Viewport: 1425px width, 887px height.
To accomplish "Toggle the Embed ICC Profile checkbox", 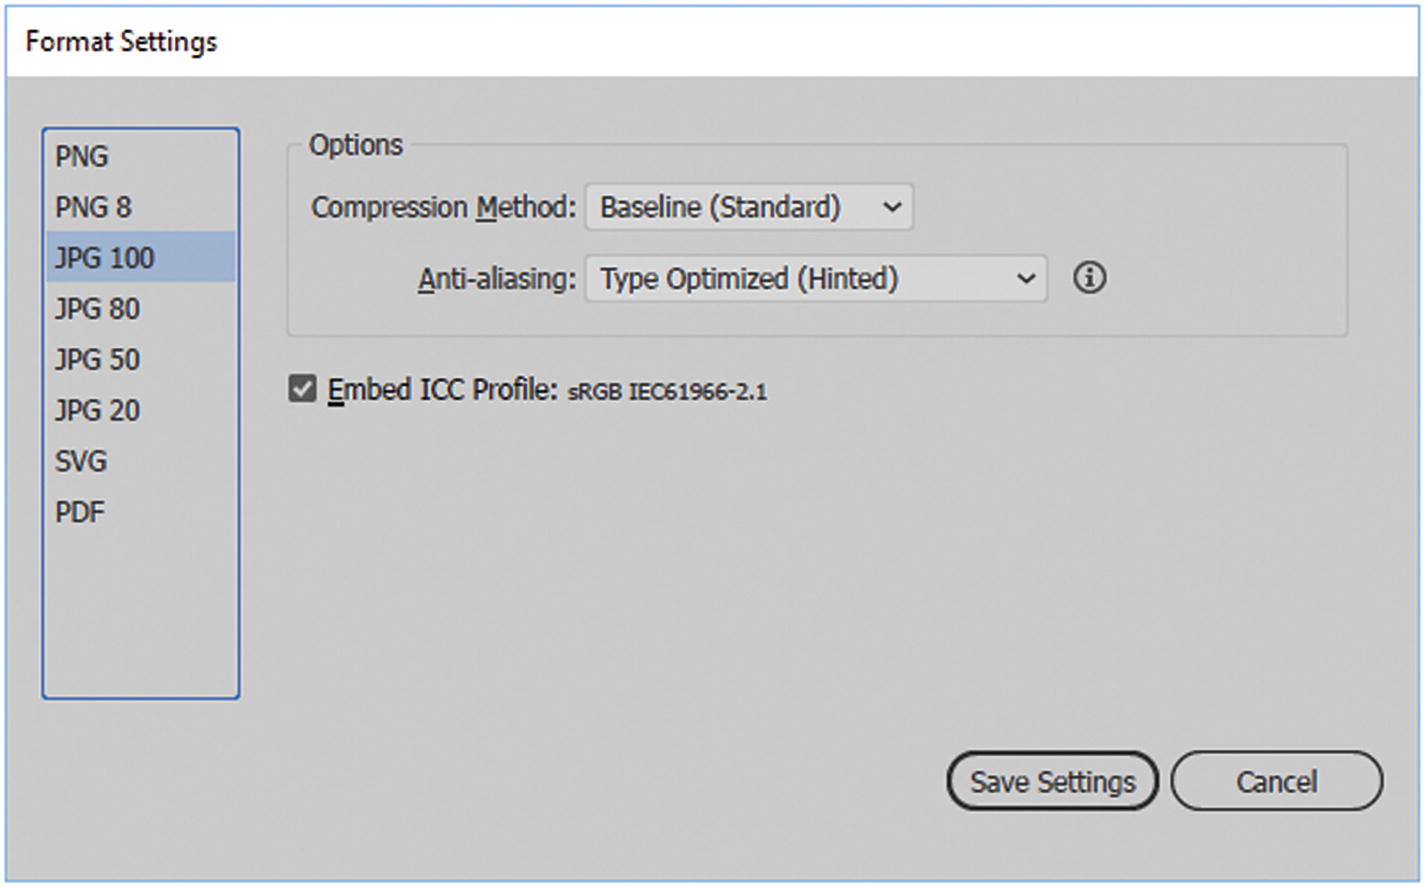I will point(302,389).
